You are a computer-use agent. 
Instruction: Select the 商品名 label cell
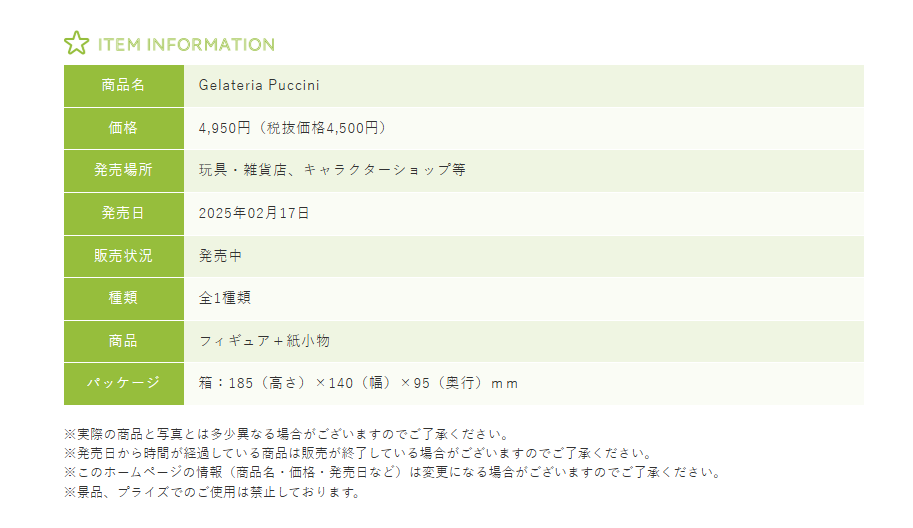[124, 85]
